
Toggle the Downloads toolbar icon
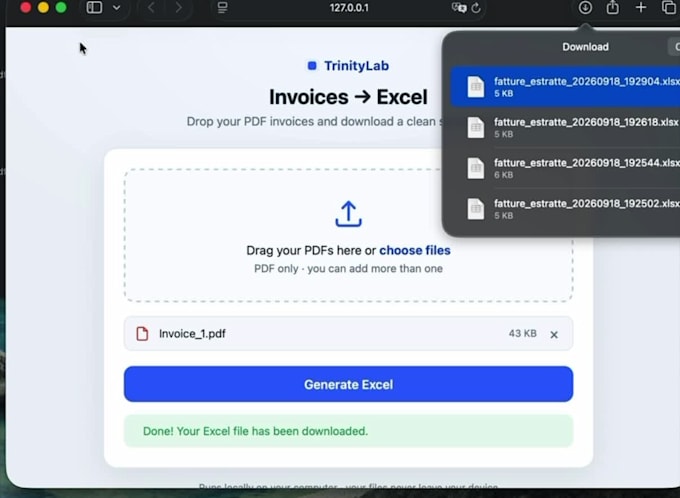click(x=585, y=7)
